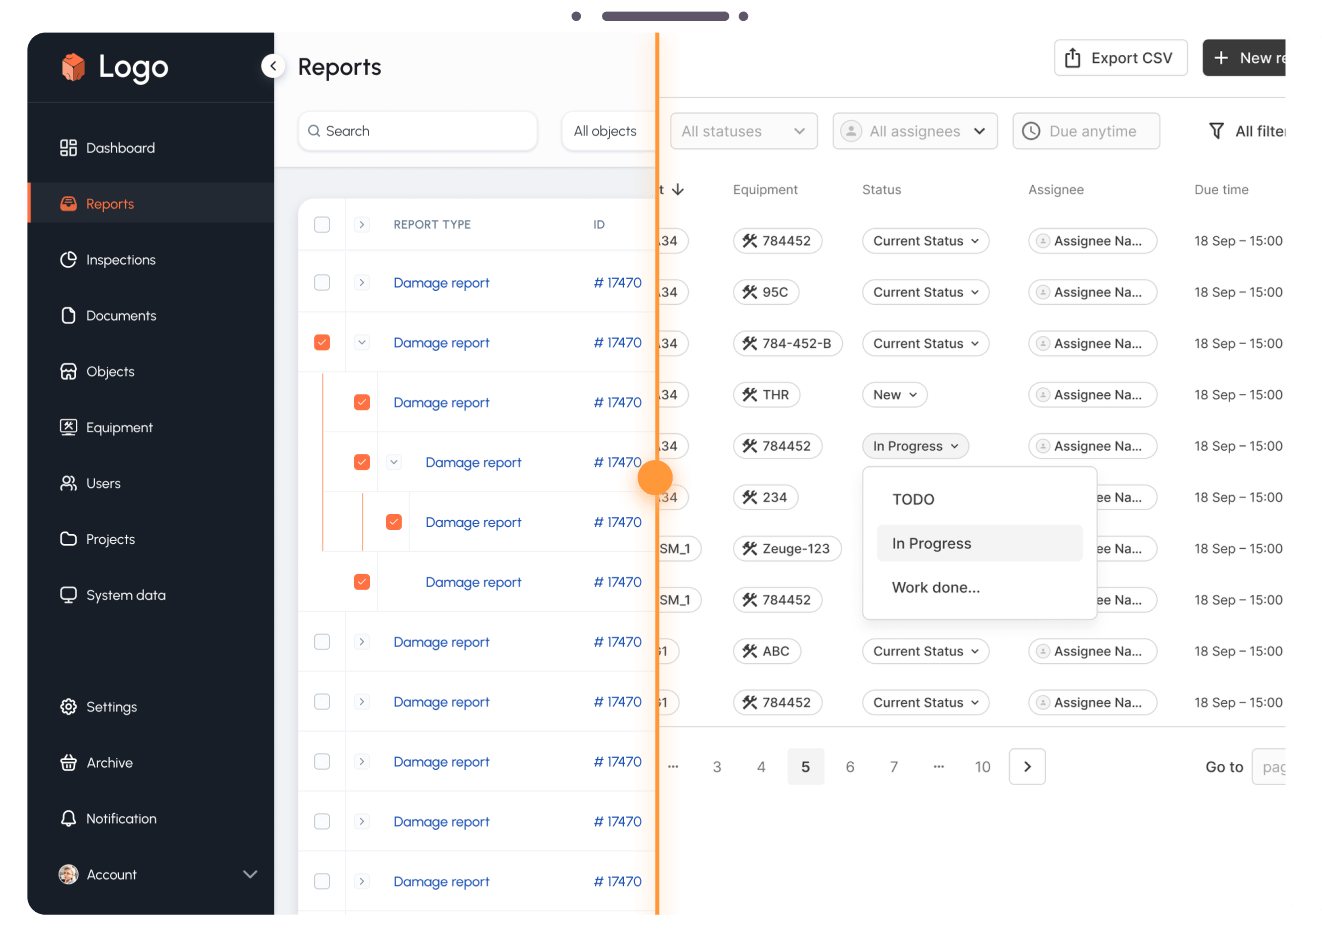Go to Inspections in the sidebar
The height and width of the screenshot is (947, 1322).
[108, 260]
